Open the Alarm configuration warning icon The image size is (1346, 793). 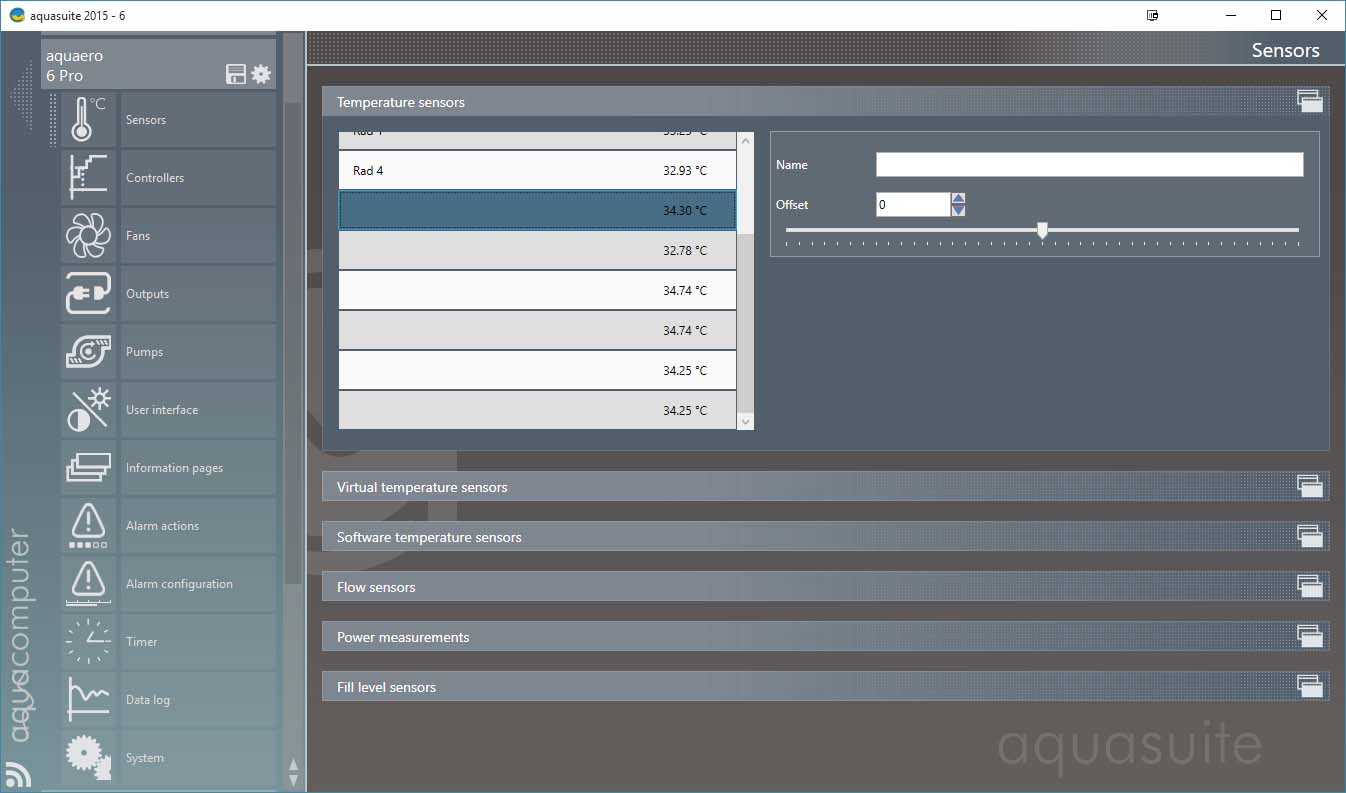(88, 584)
